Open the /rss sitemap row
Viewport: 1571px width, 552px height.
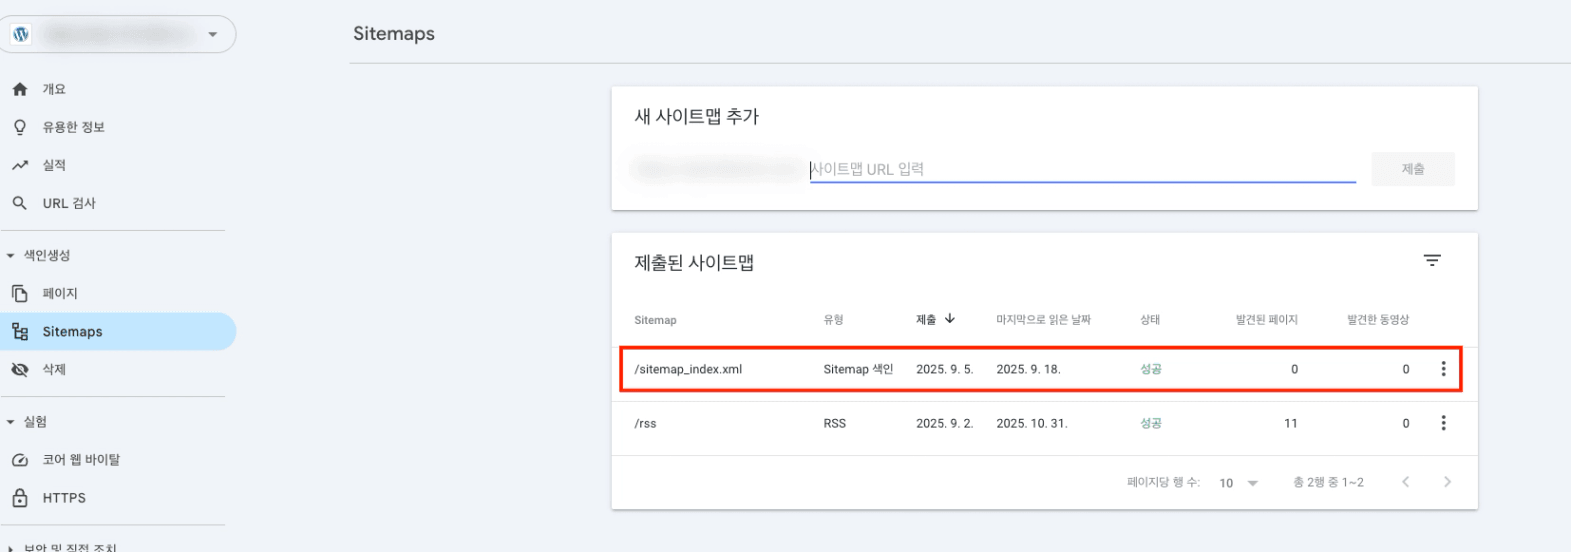[x=646, y=423]
